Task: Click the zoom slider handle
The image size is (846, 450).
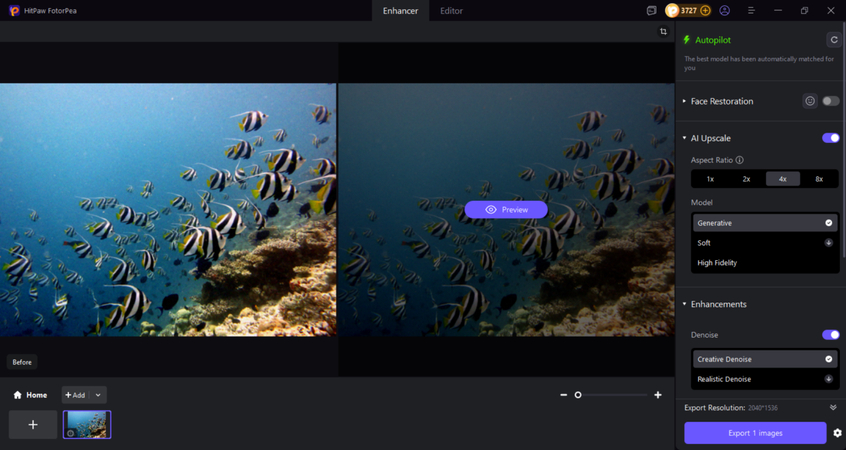Action: coord(578,395)
